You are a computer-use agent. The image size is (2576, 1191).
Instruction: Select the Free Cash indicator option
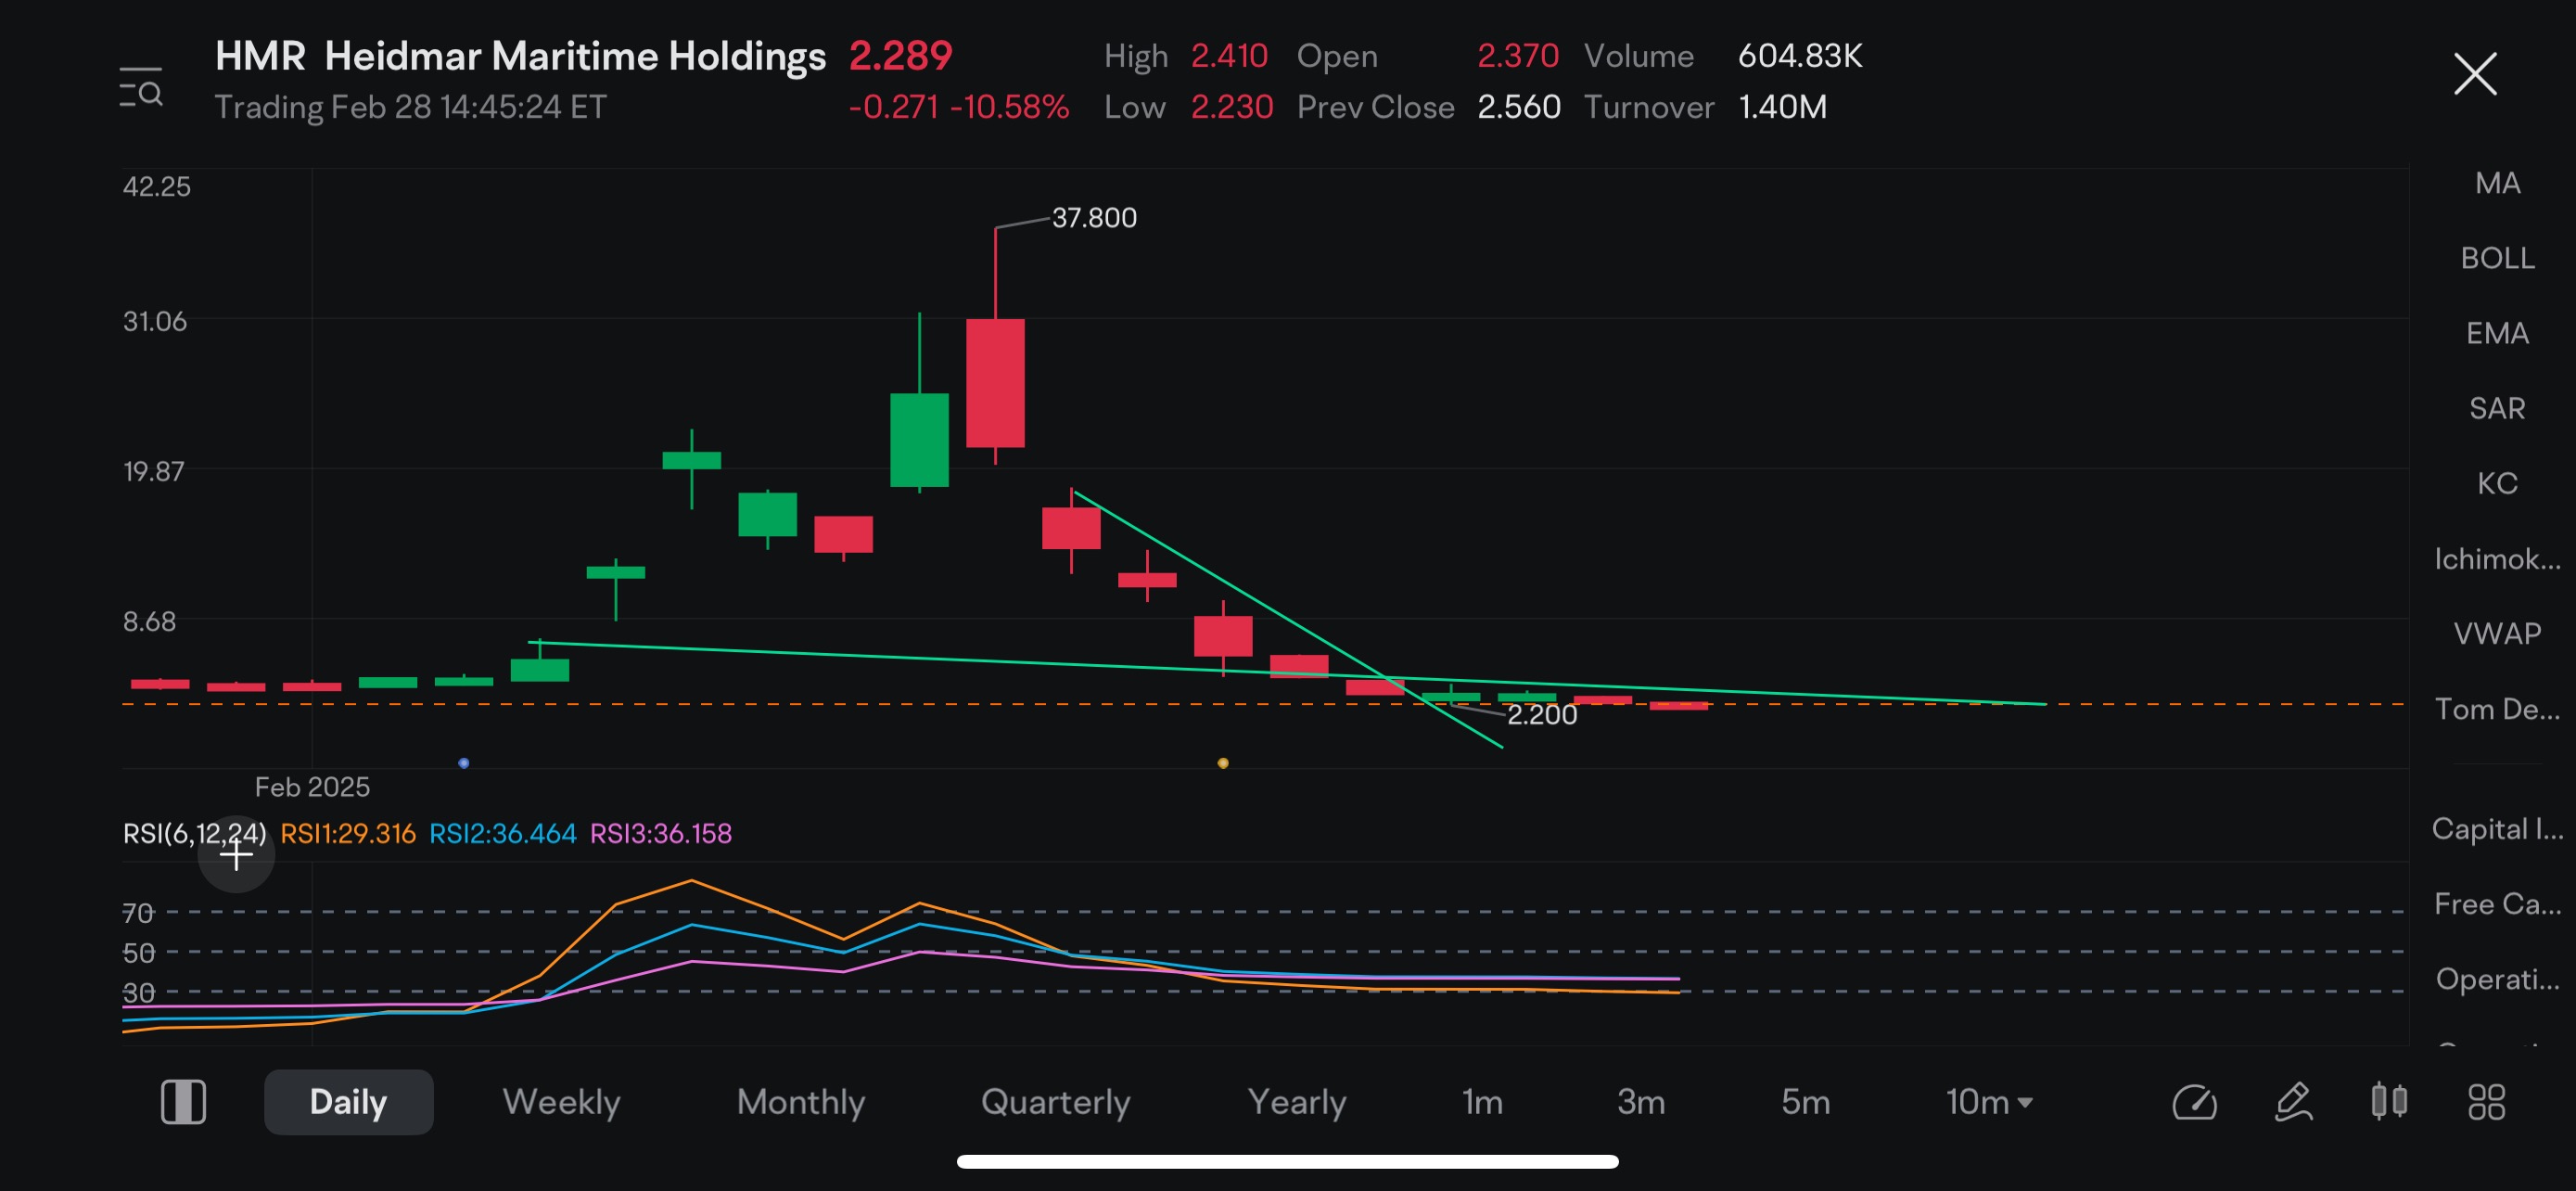tap(2497, 904)
